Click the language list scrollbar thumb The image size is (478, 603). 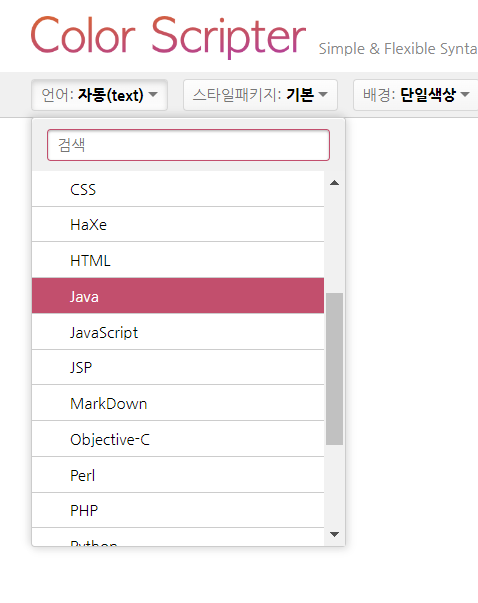335,369
